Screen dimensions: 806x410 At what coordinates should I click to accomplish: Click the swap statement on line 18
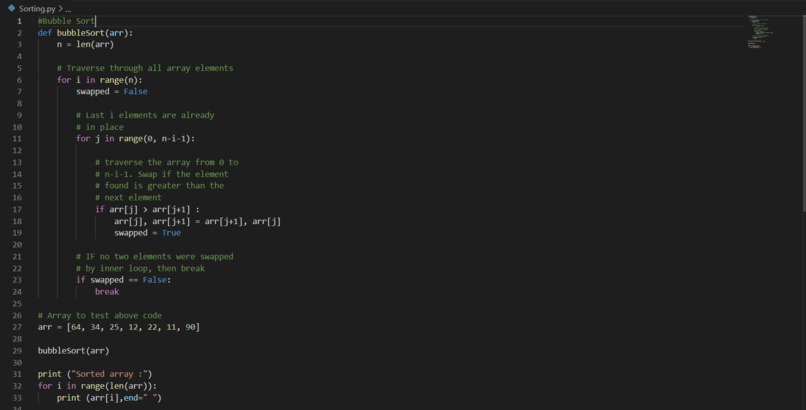[197, 221]
